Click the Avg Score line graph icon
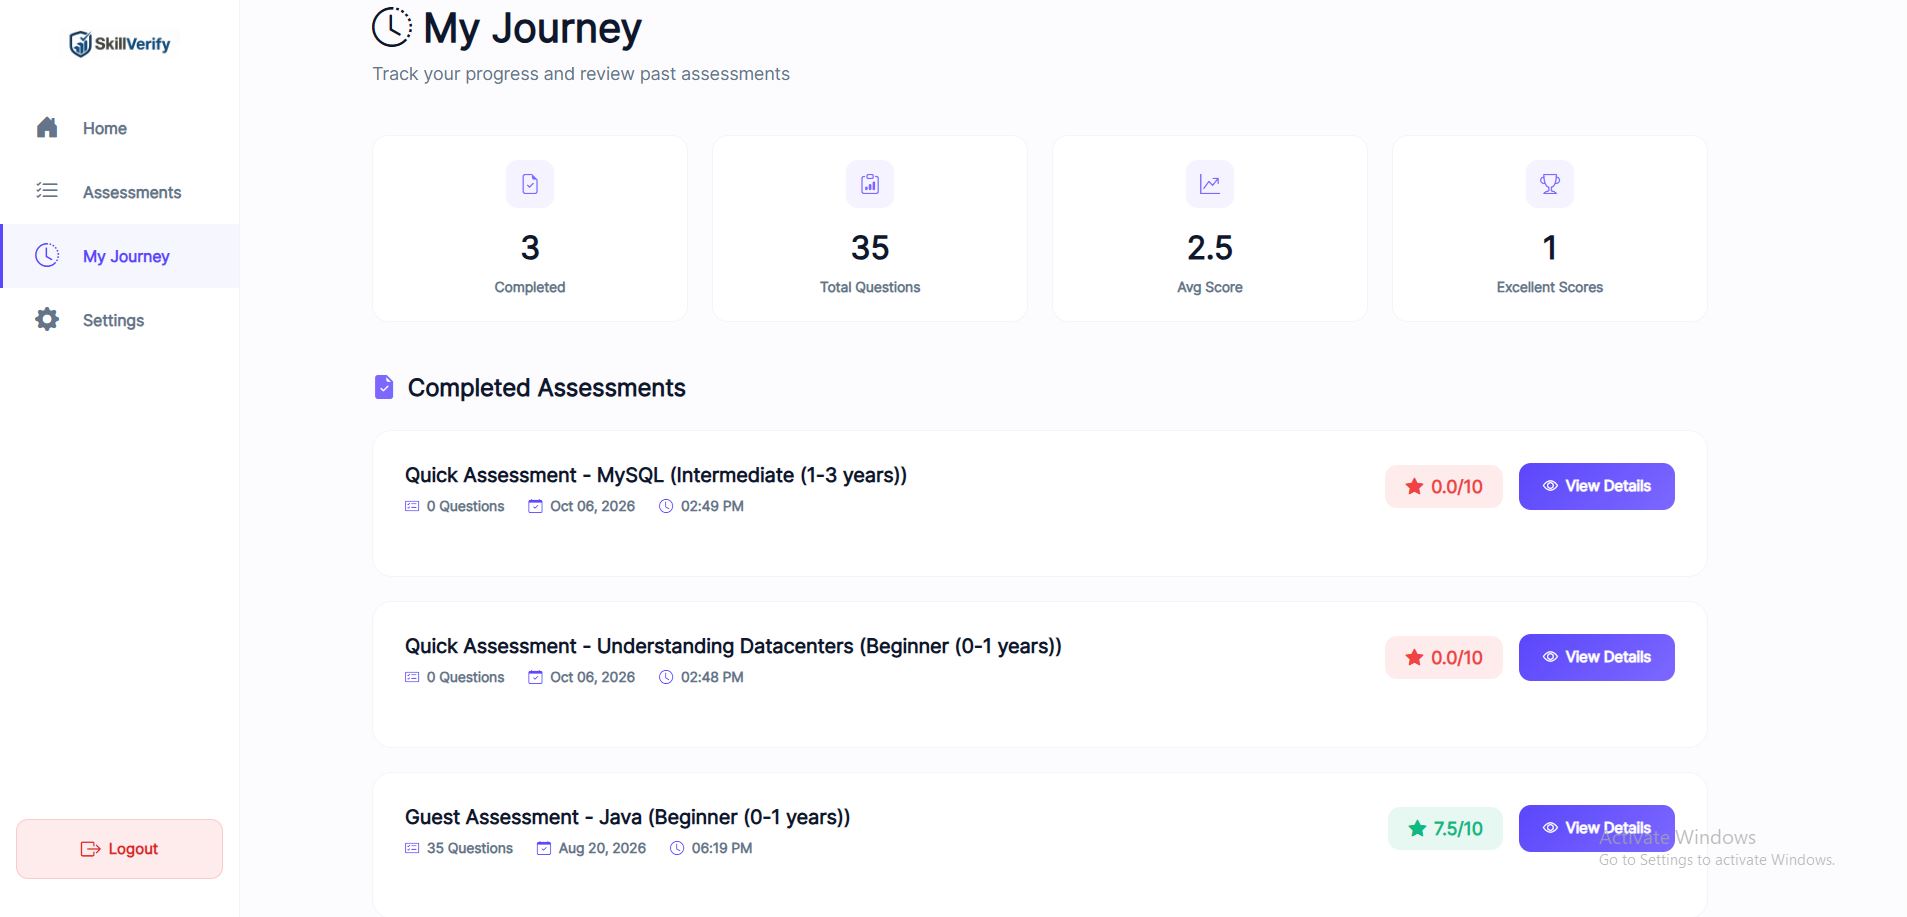The height and width of the screenshot is (917, 1907). [1210, 184]
